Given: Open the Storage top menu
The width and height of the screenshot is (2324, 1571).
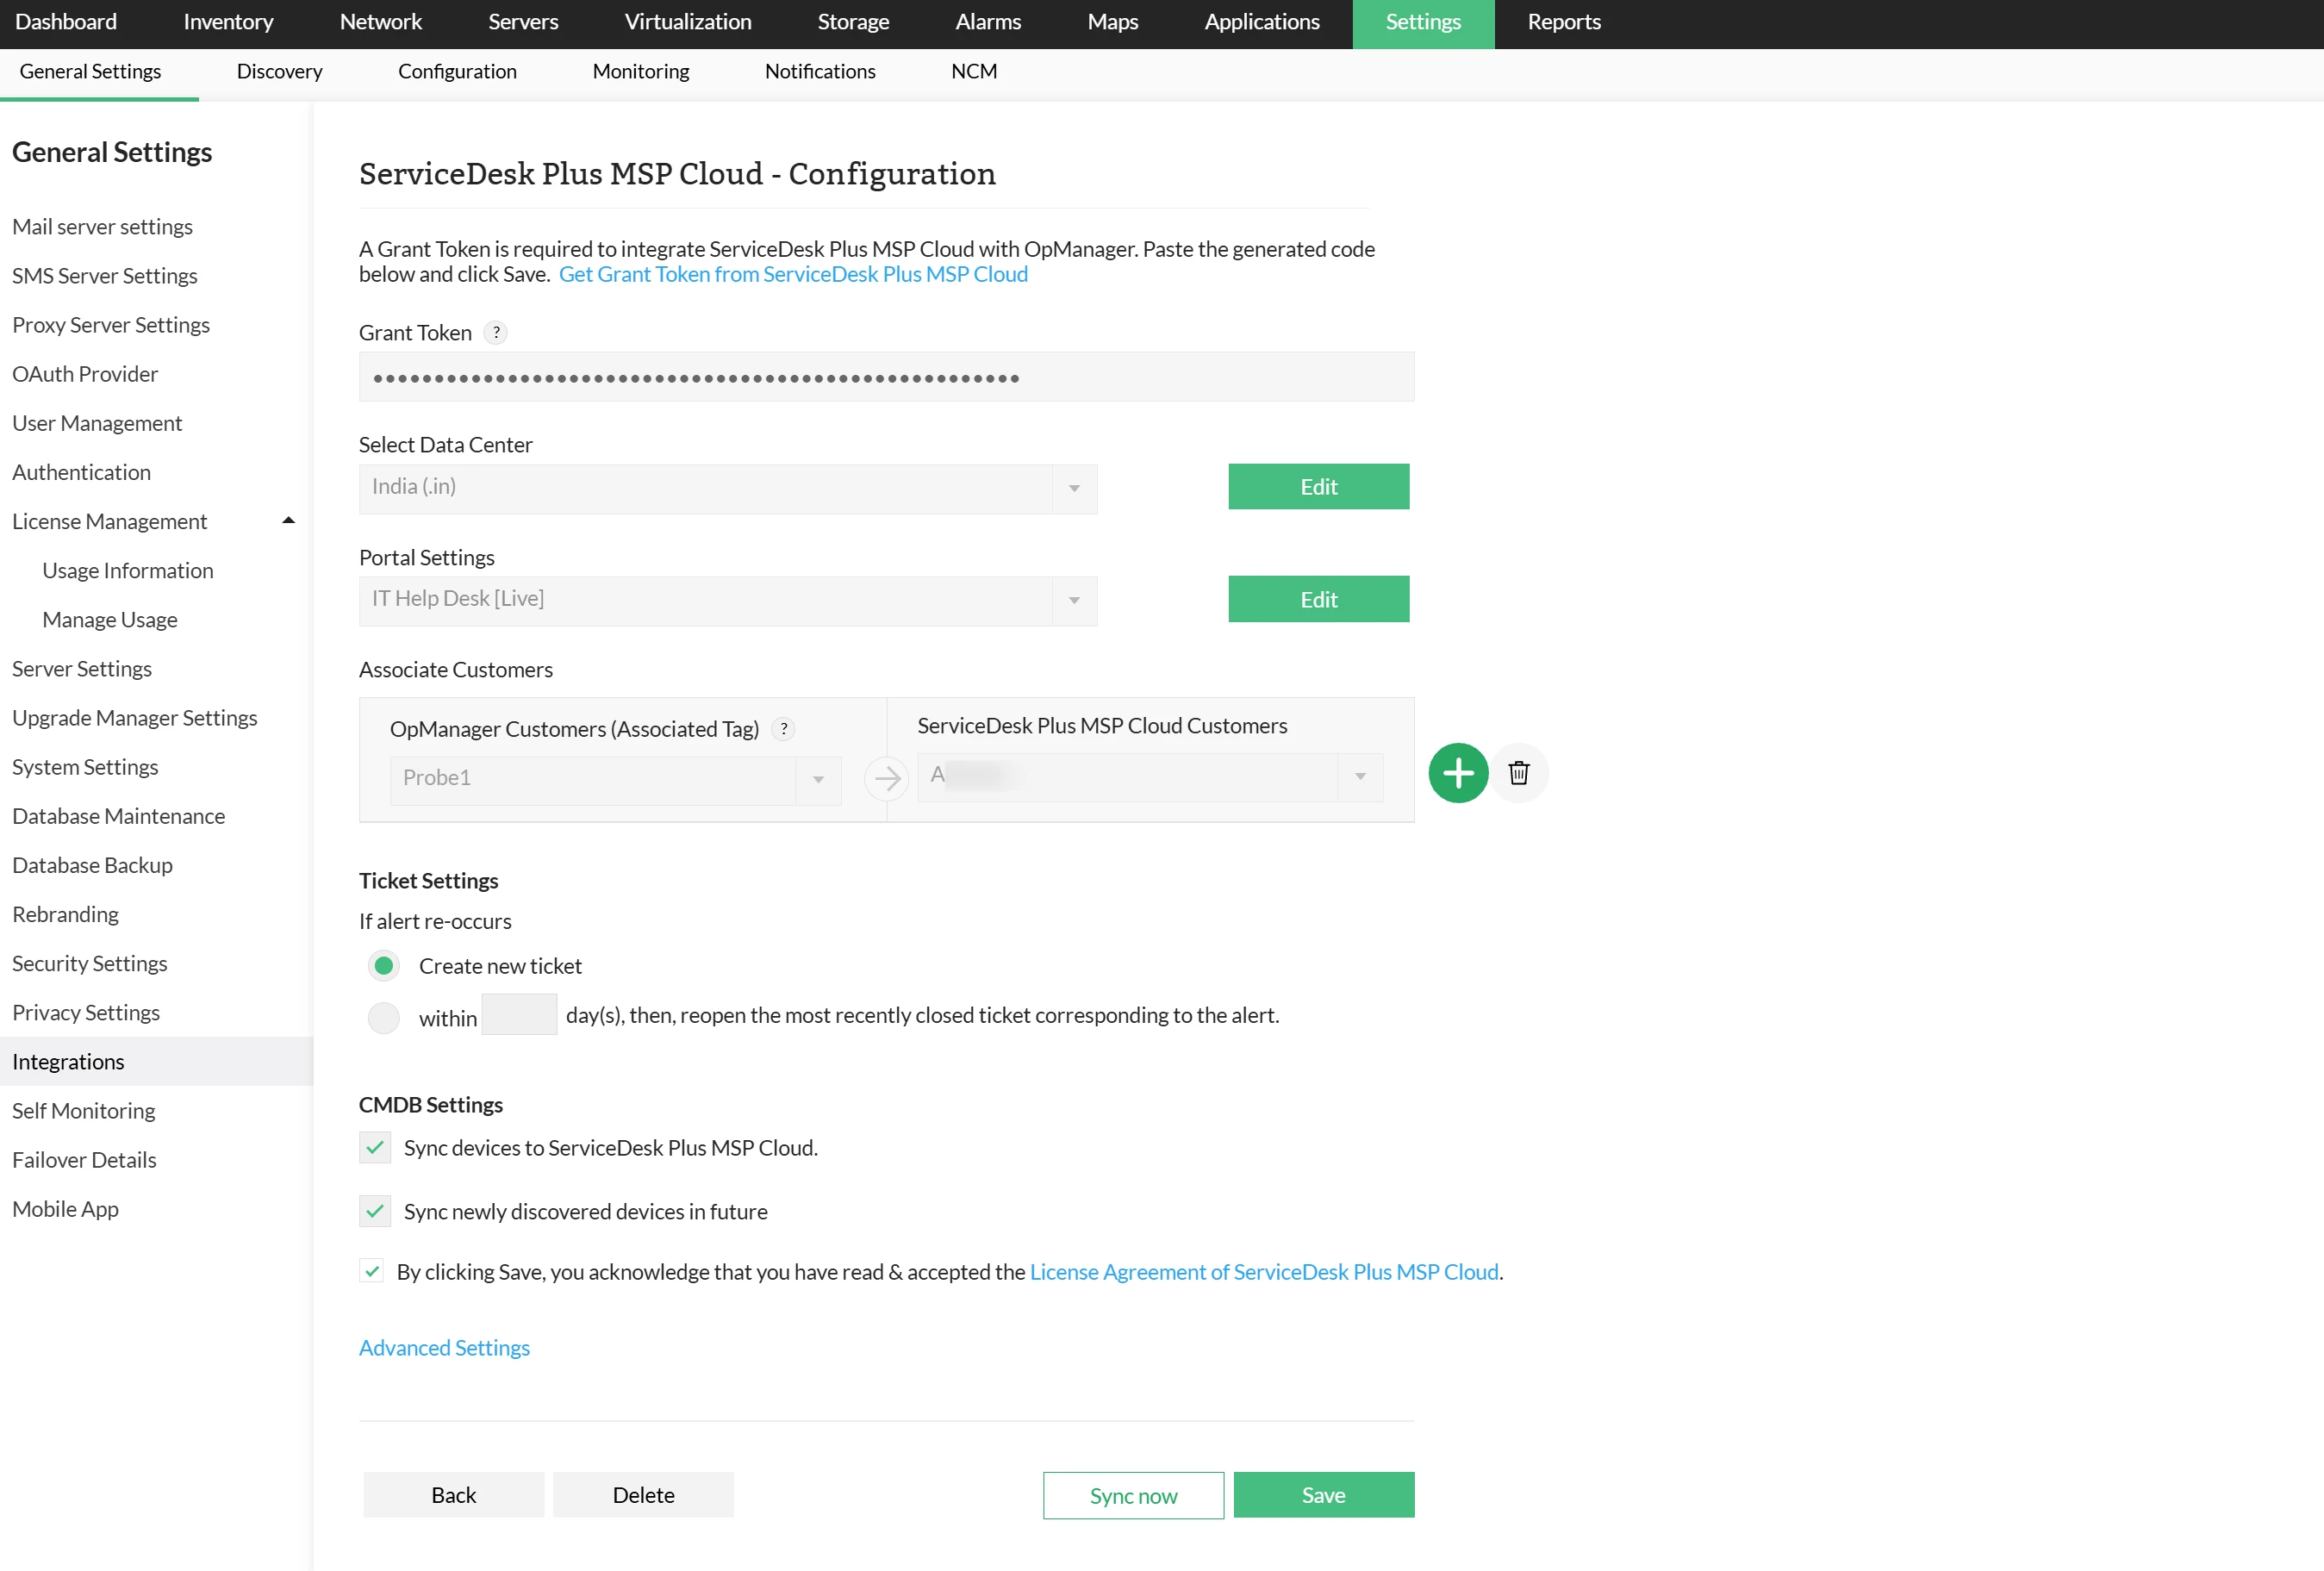Looking at the screenshot, I should [853, 22].
